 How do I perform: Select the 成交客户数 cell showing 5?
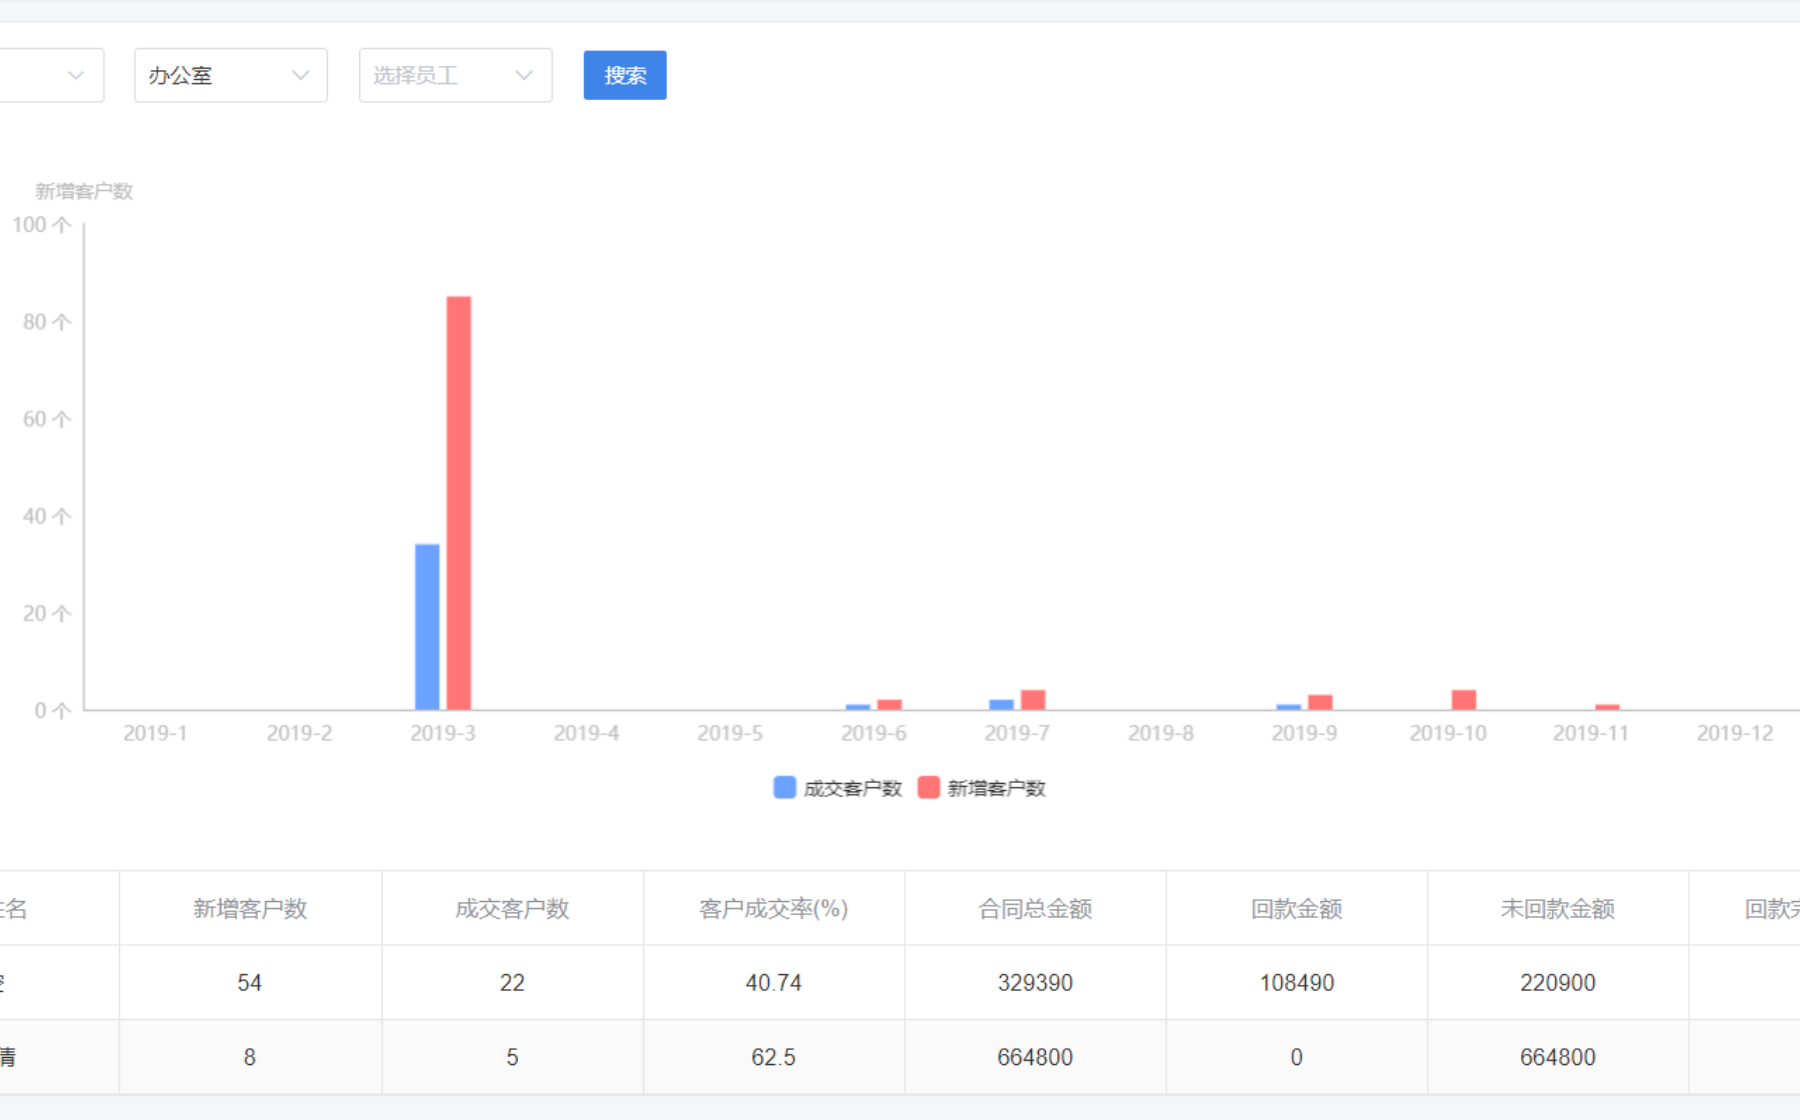click(512, 1057)
